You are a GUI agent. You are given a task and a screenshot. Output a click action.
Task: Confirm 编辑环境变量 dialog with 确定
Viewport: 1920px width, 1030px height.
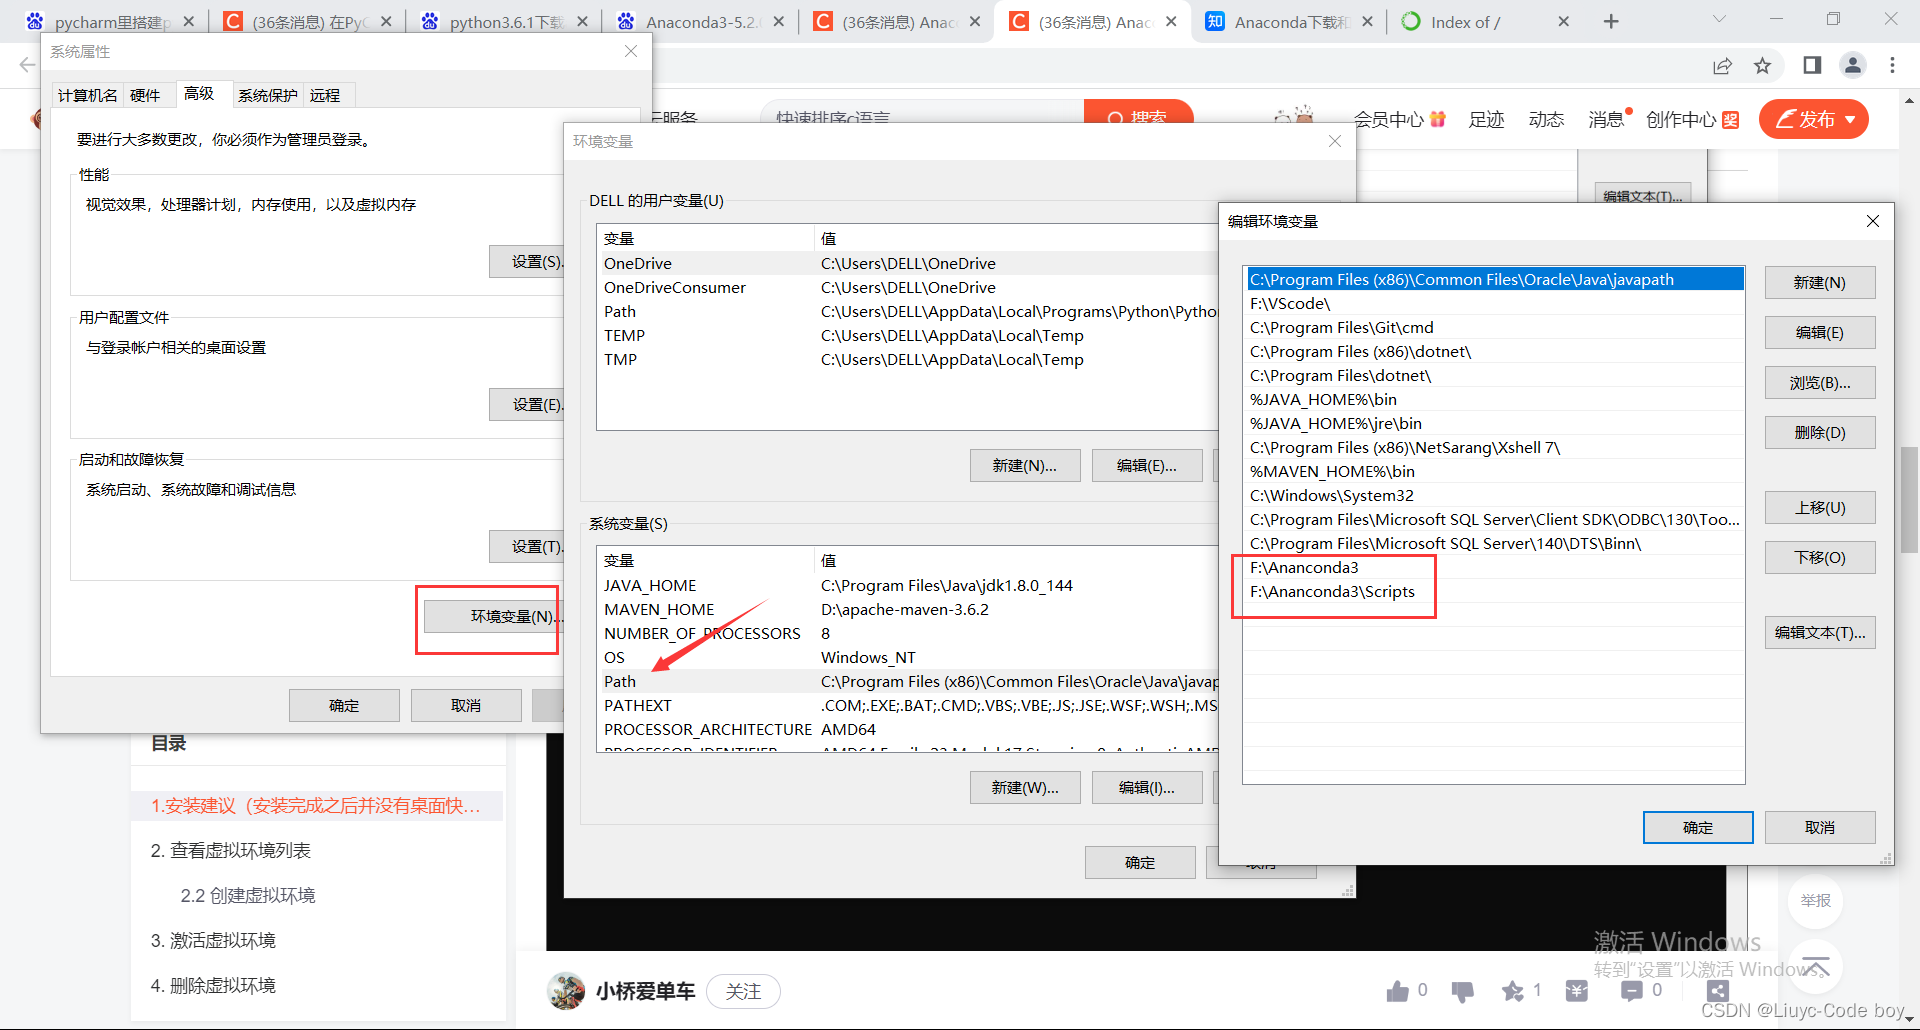click(1698, 827)
